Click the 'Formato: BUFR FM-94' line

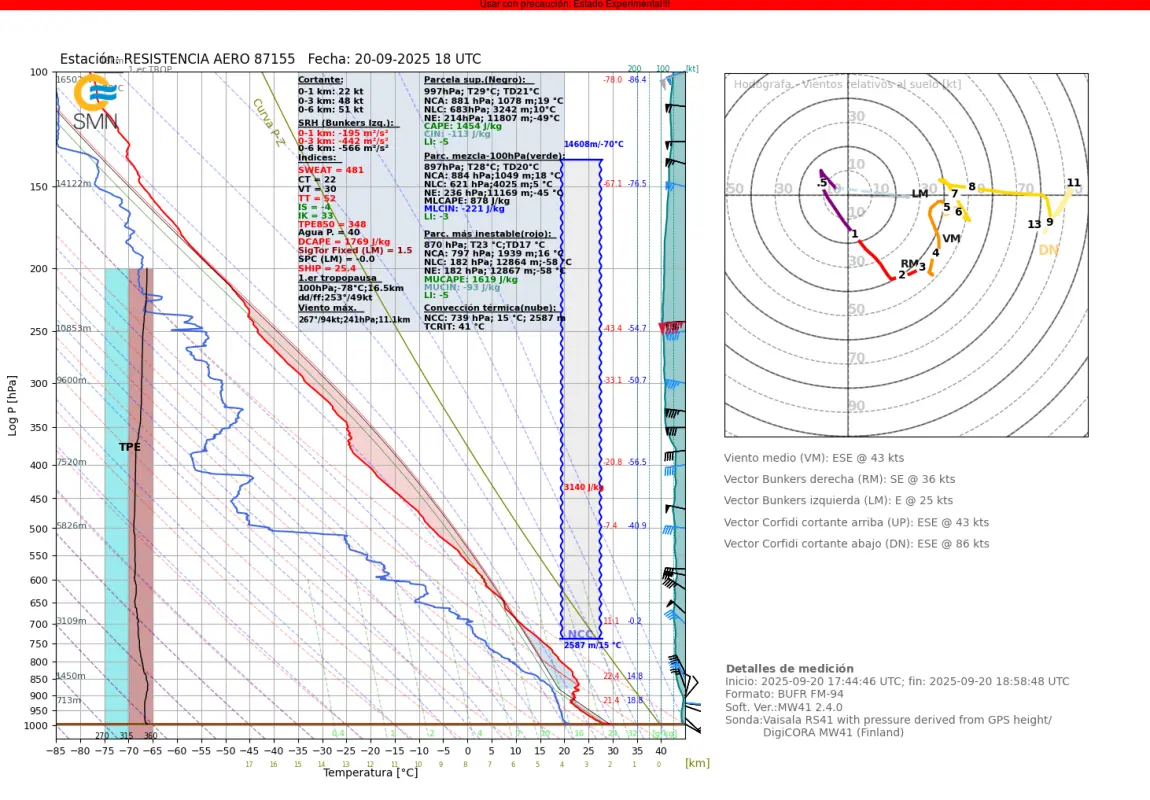[785, 694]
